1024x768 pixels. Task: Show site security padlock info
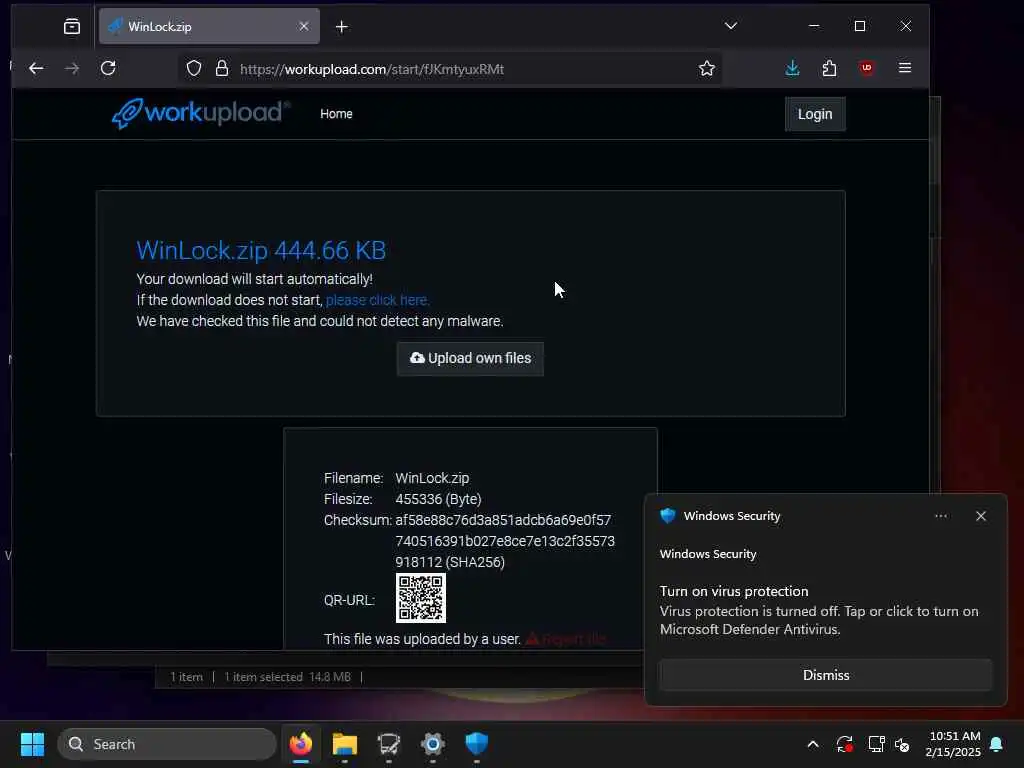[222, 69]
